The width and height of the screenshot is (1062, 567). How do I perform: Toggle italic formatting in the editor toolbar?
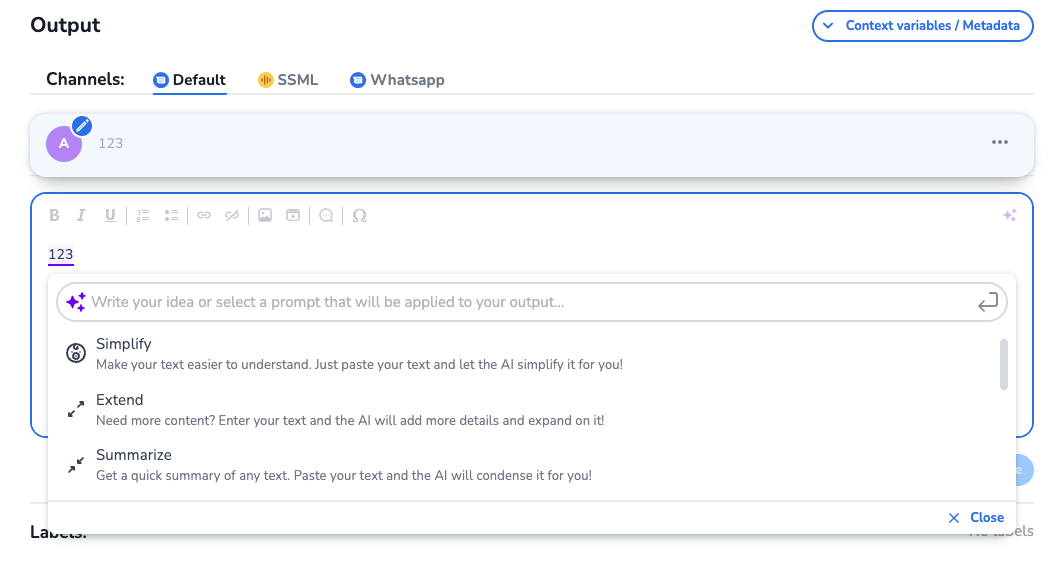click(82, 215)
